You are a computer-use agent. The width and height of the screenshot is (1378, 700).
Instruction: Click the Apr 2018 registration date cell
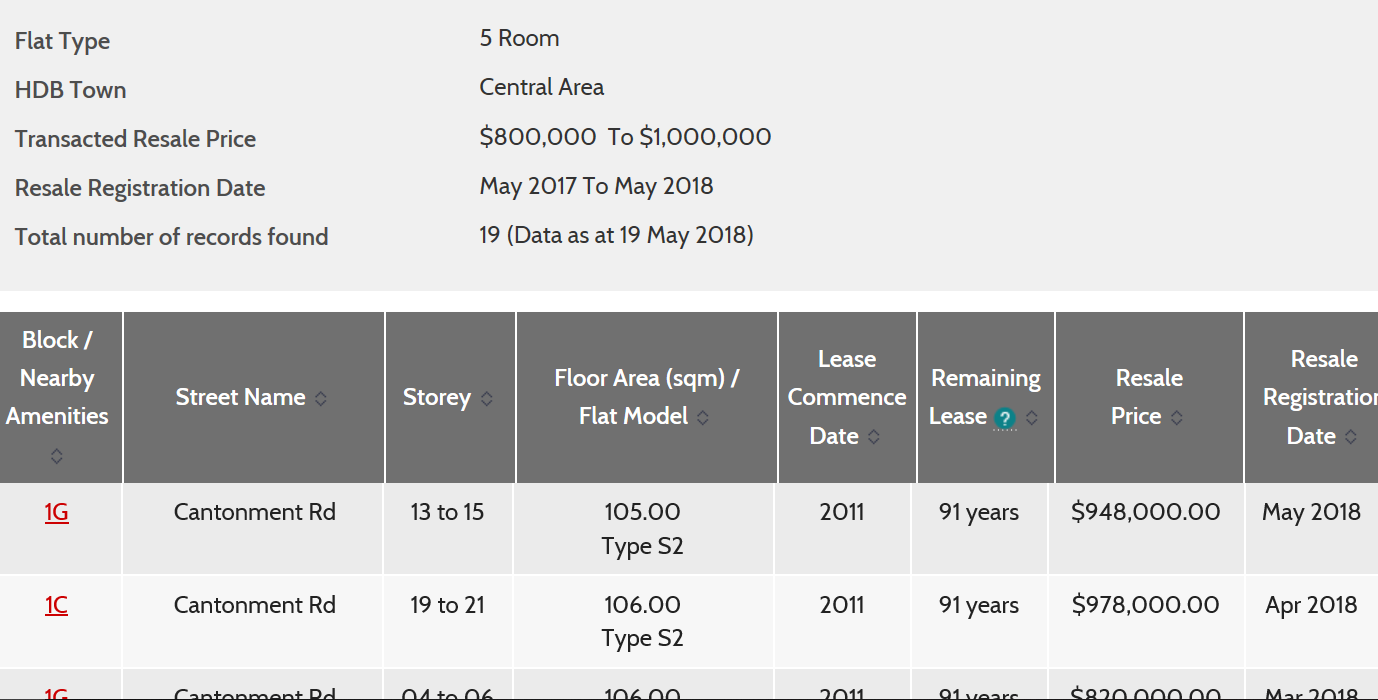(x=1311, y=605)
